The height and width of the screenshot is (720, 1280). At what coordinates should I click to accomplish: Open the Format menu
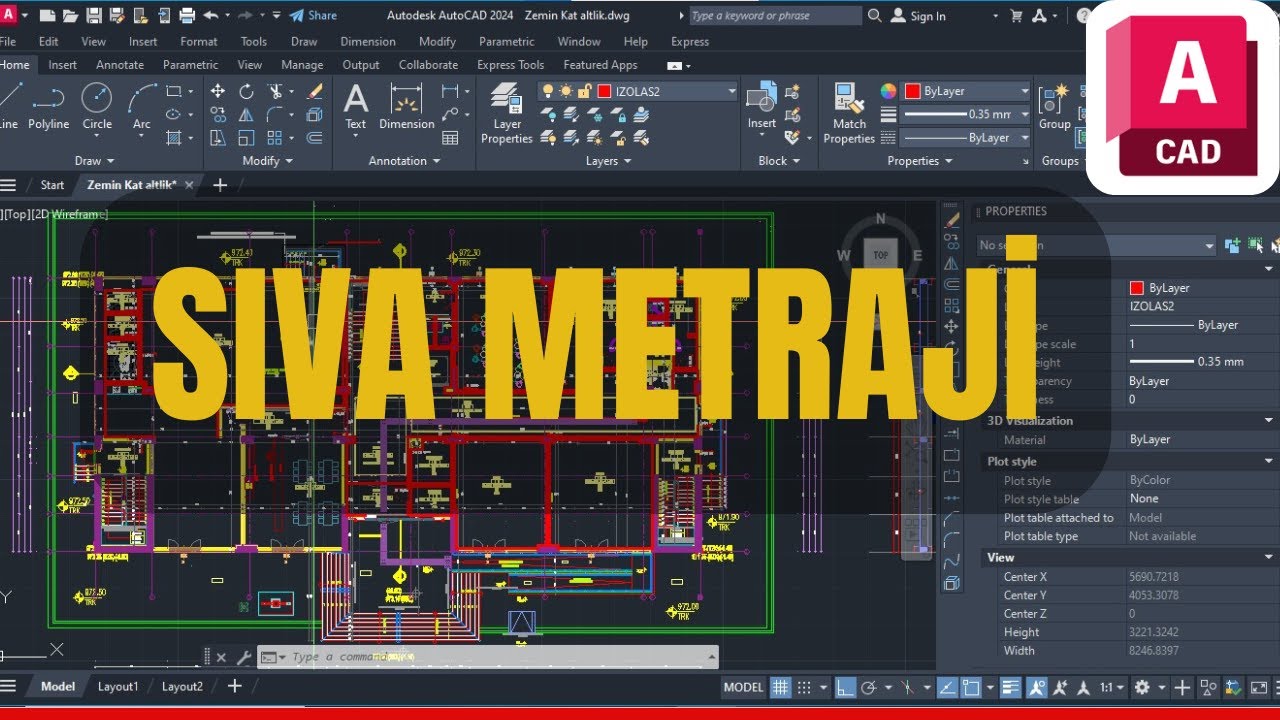pos(199,42)
